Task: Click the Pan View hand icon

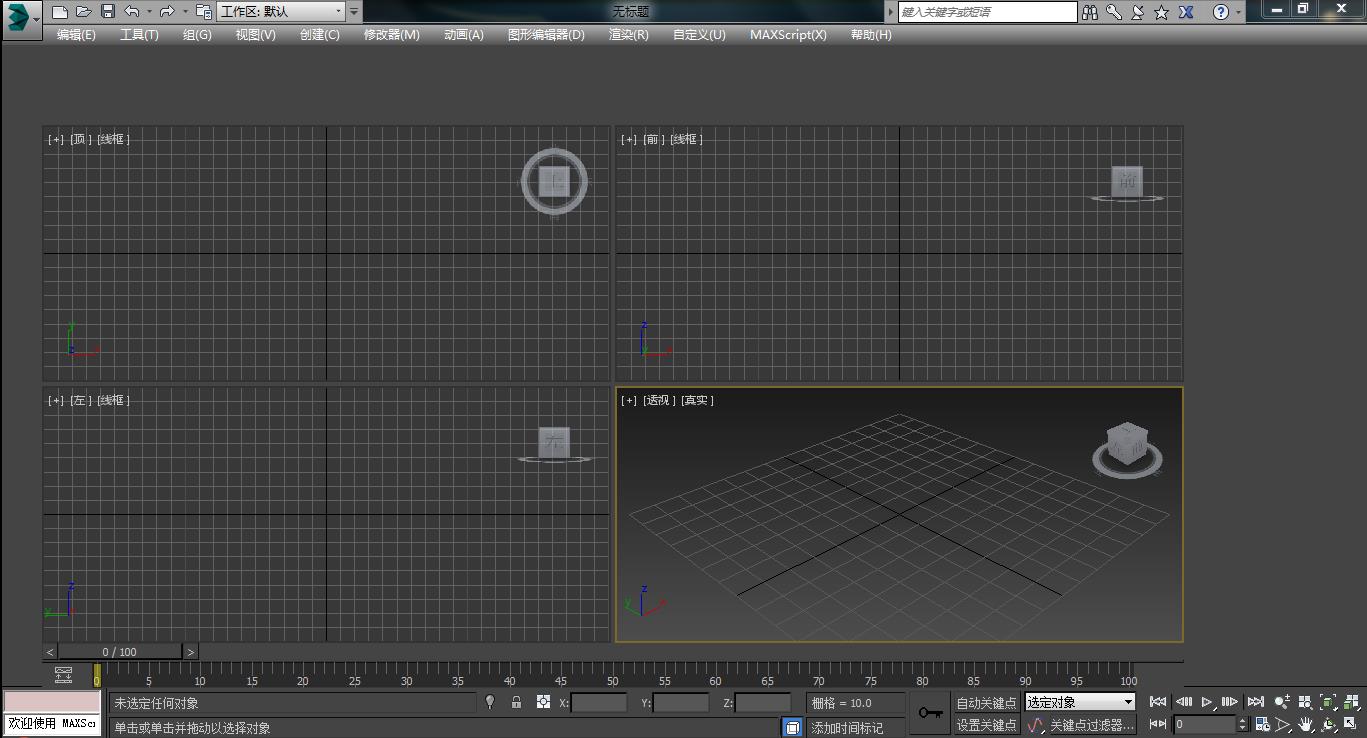Action: click(x=1306, y=724)
